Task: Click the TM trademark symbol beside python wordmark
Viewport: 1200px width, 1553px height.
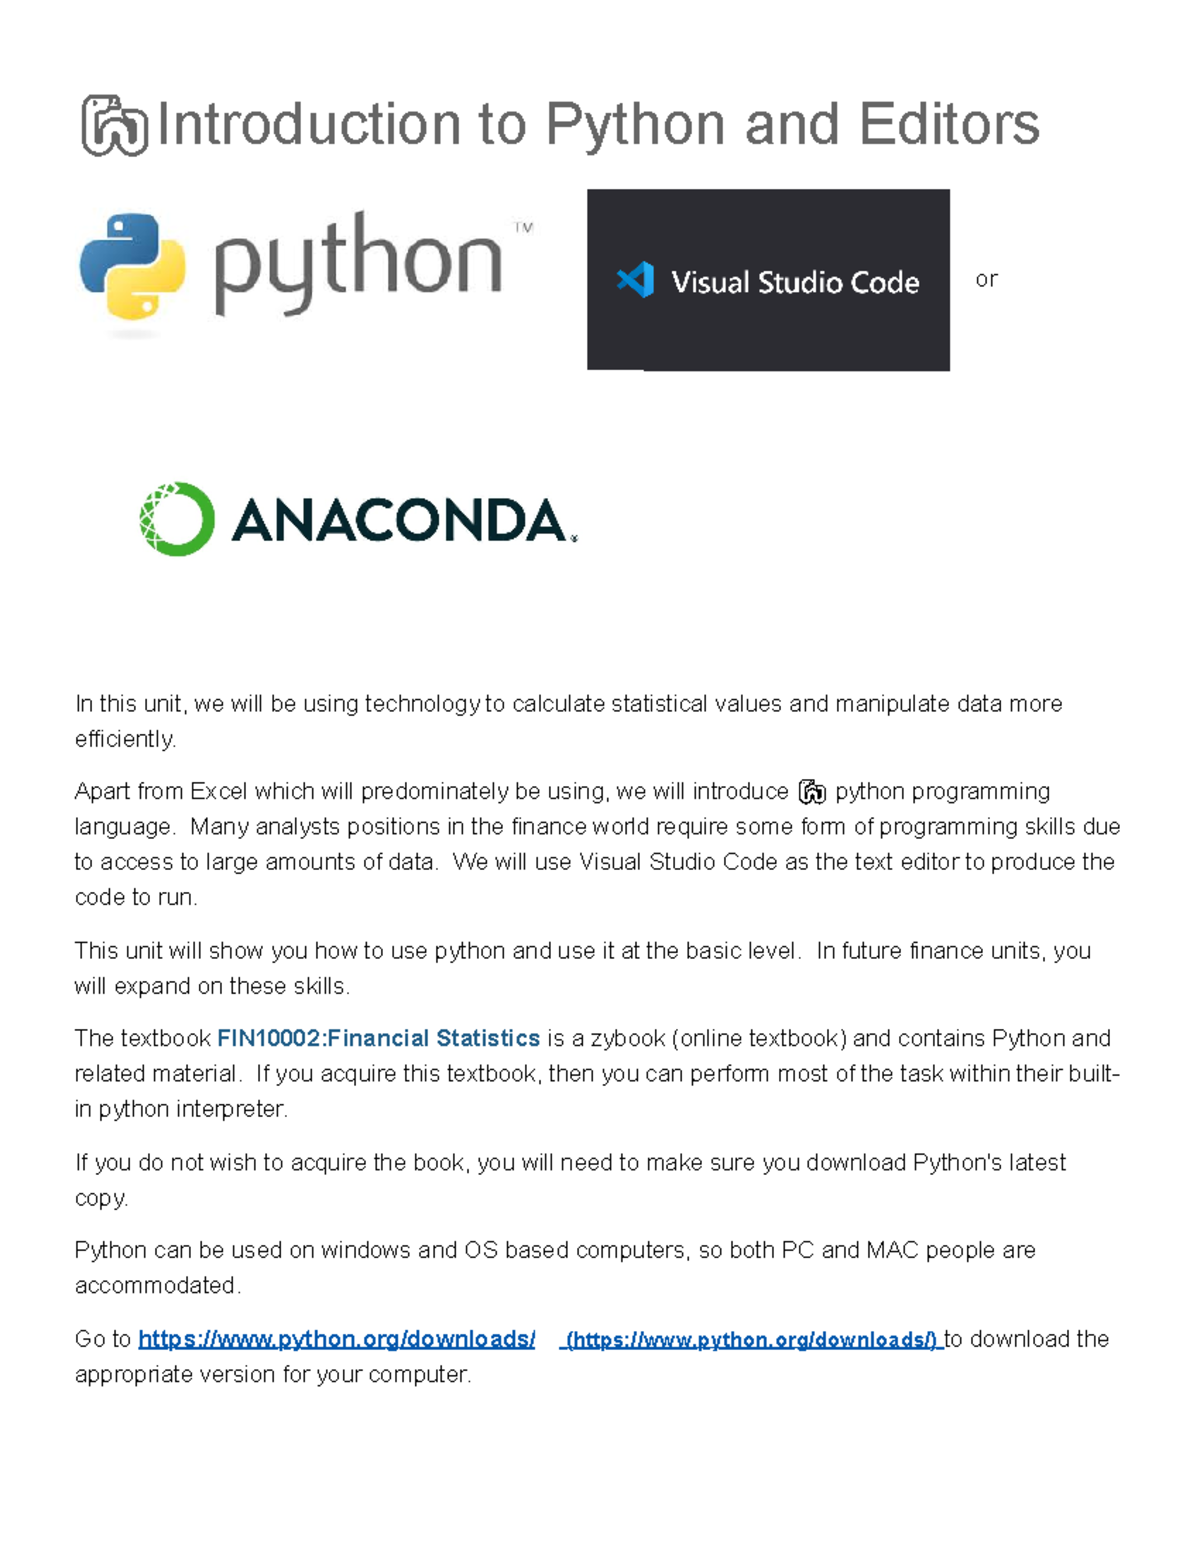Action: pyautogui.click(x=523, y=228)
